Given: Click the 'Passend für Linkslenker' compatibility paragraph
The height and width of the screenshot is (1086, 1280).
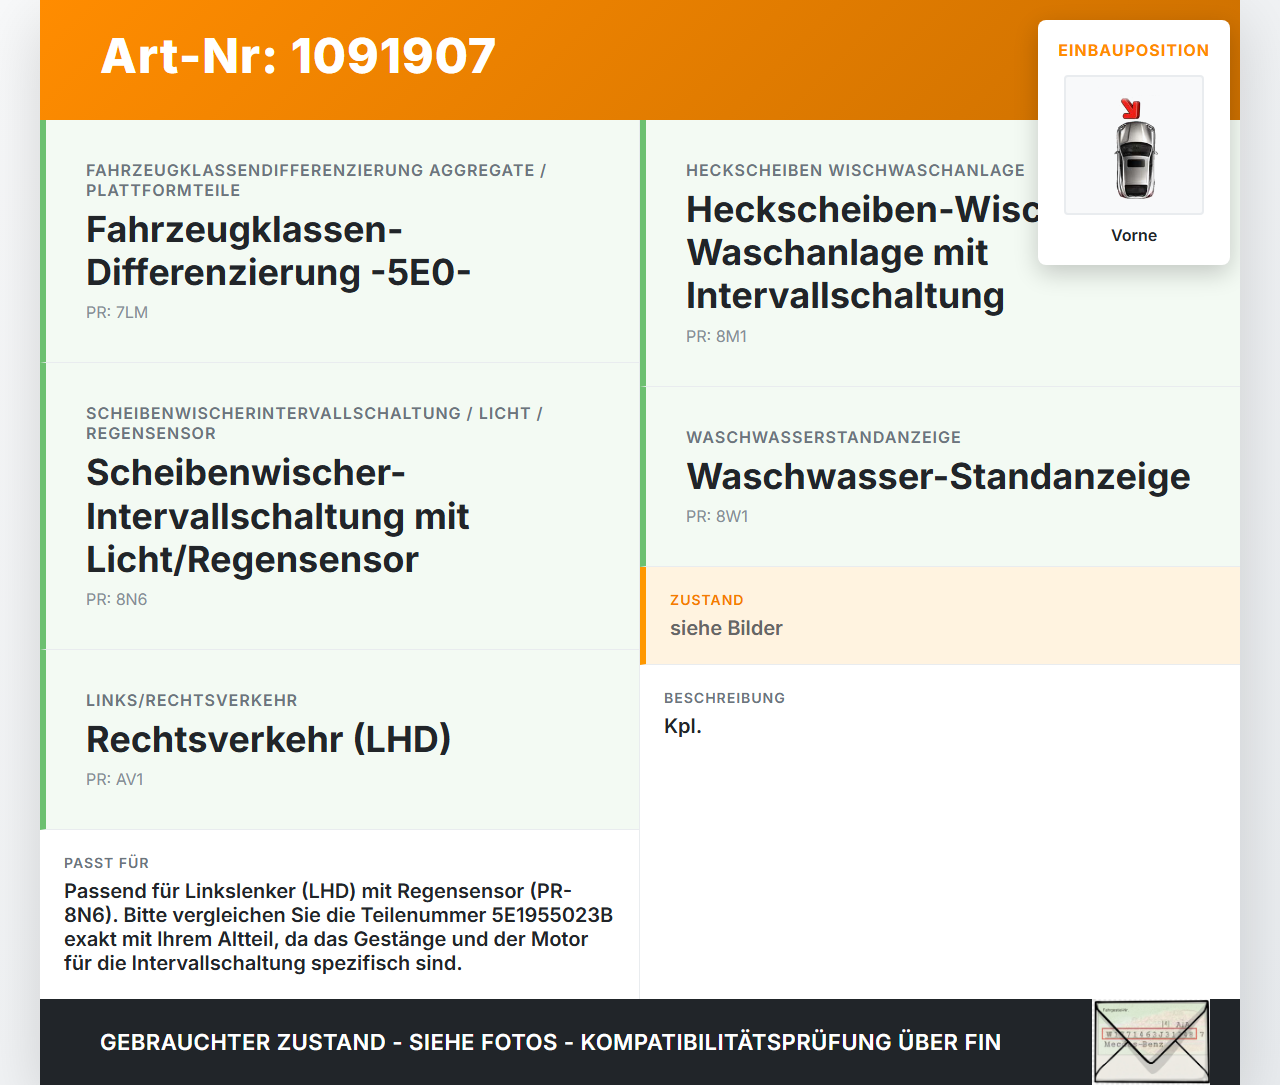Looking at the screenshot, I should pyautogui.click(x=339, y=927).
